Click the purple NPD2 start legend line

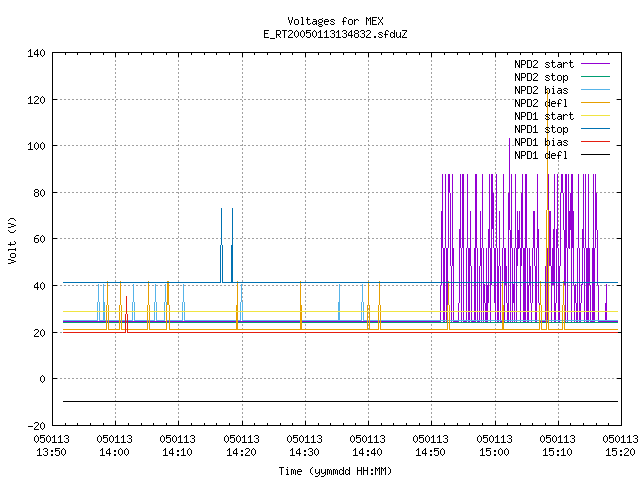[x=595, y=64]
